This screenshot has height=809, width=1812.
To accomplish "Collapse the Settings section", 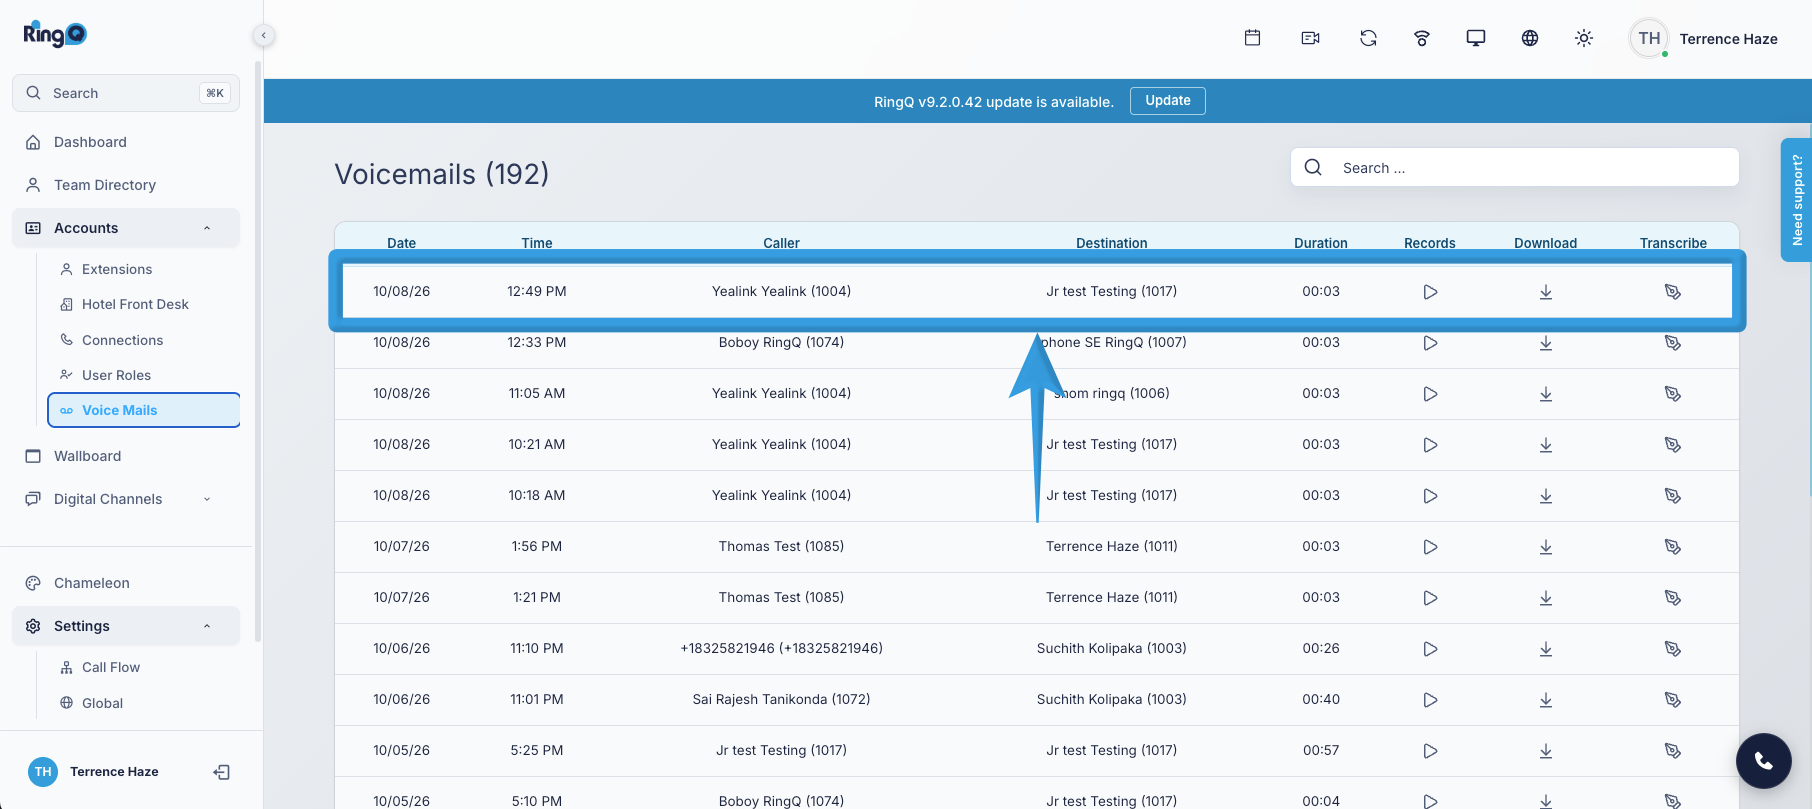I will [x=126, y=626].
